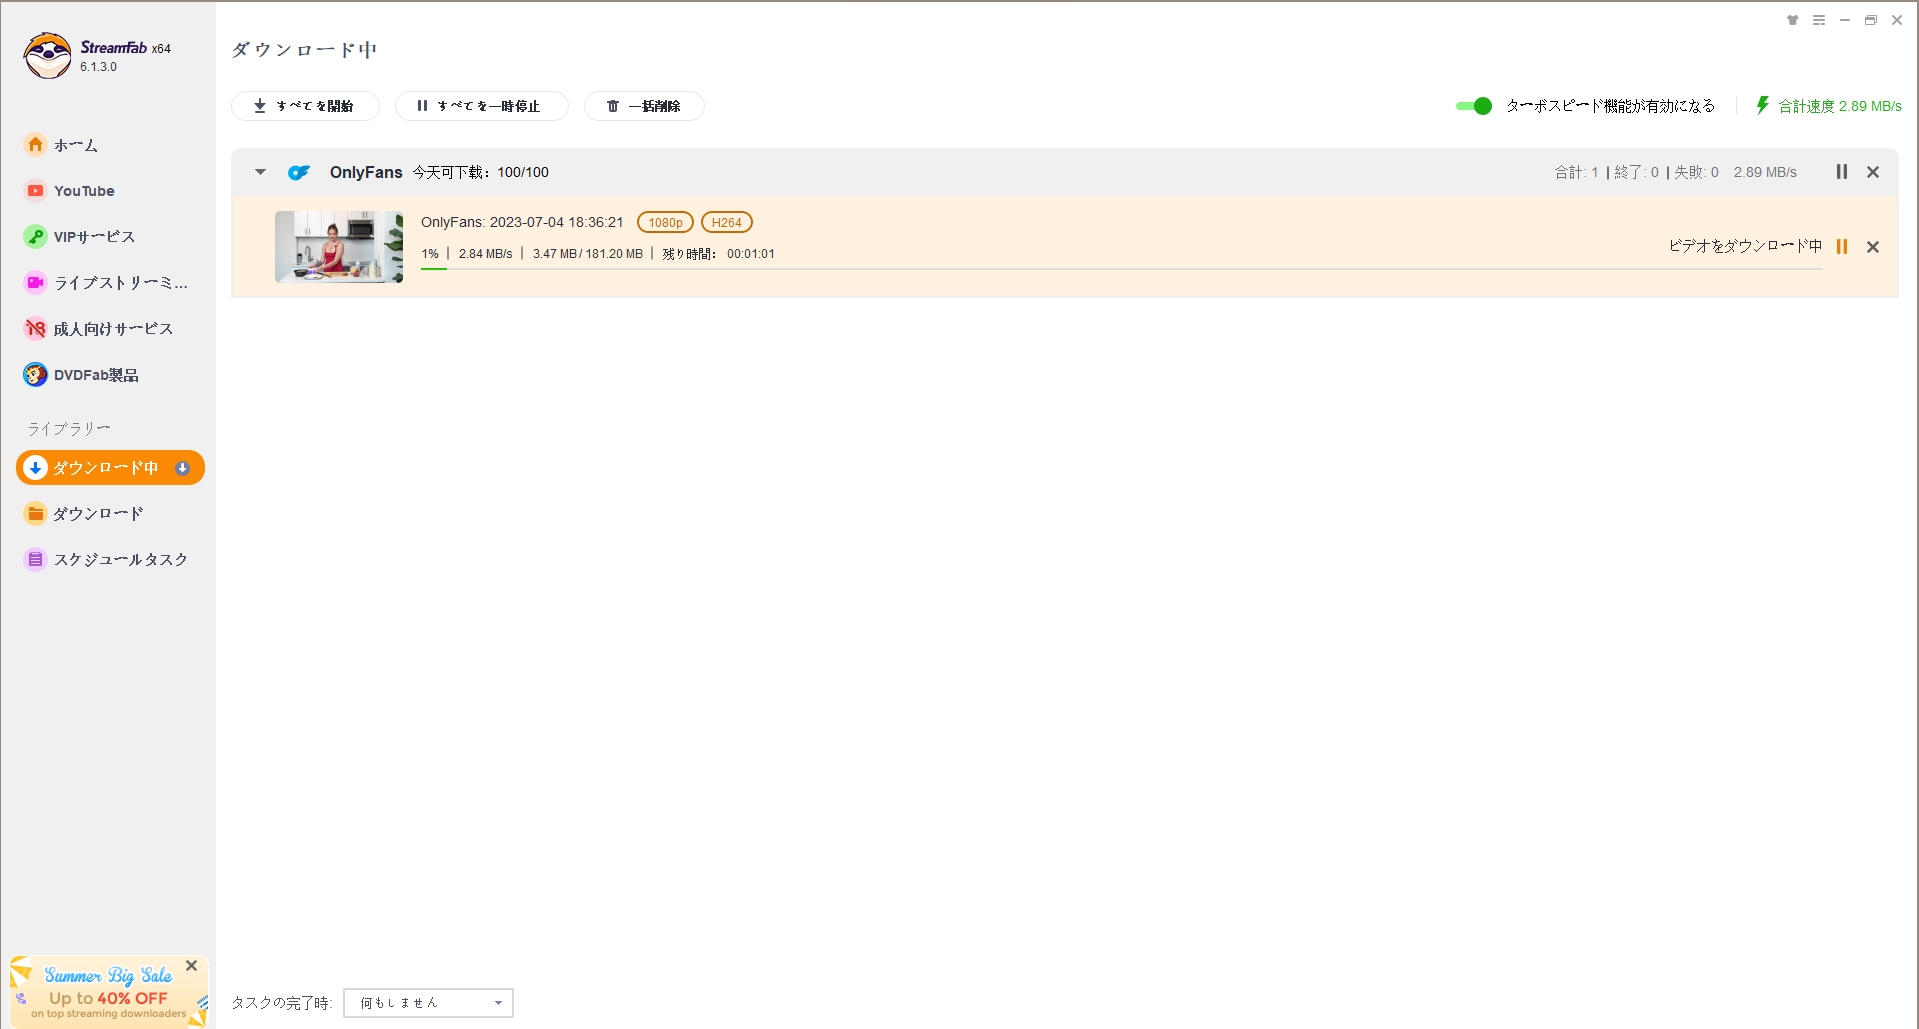Open ライブストリーミング section
The width and height of the screenshot is (1919, 1029).
point(120,283)
